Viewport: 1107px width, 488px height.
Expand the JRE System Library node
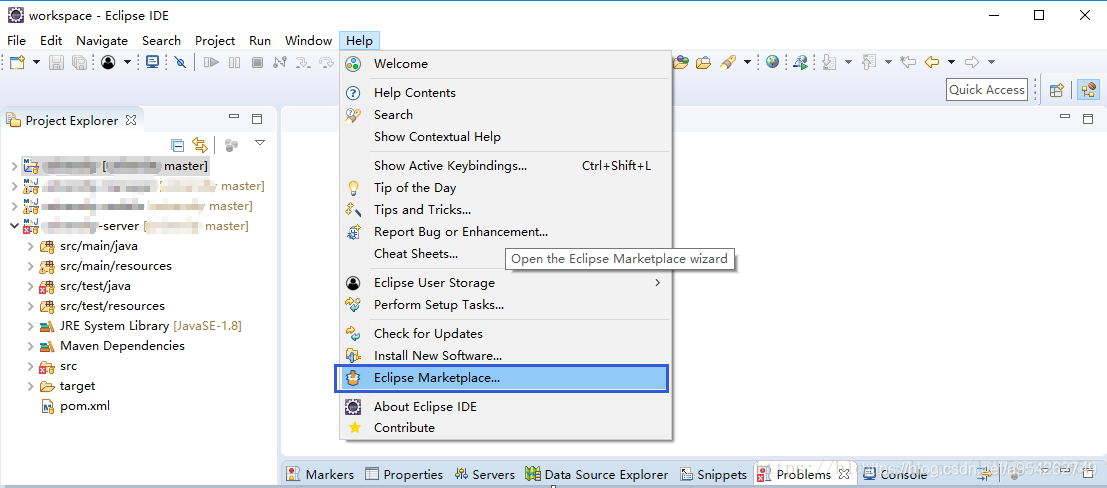pyautogui.click(x=30, y=326)
